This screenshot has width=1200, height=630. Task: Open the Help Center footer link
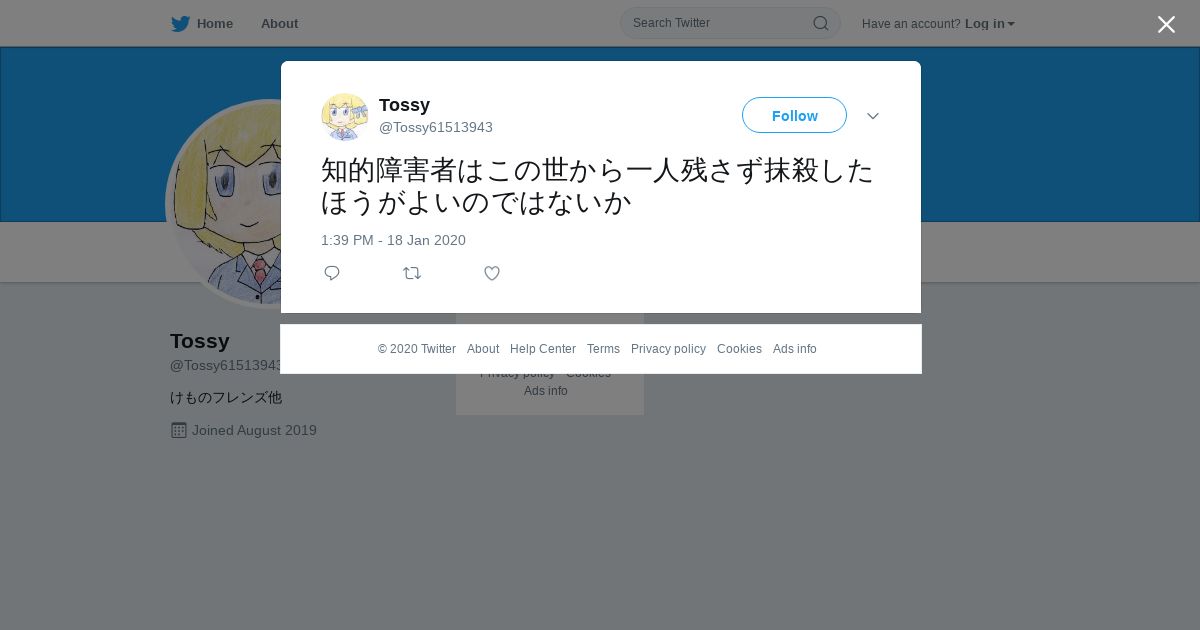543,349
